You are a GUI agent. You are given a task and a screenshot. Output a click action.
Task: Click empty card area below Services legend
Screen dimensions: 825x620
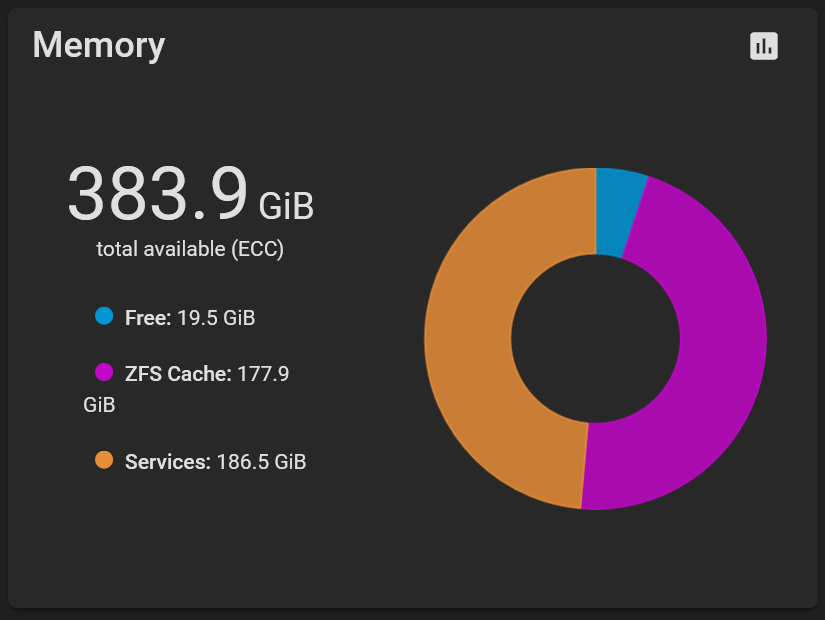pos(200,540)
